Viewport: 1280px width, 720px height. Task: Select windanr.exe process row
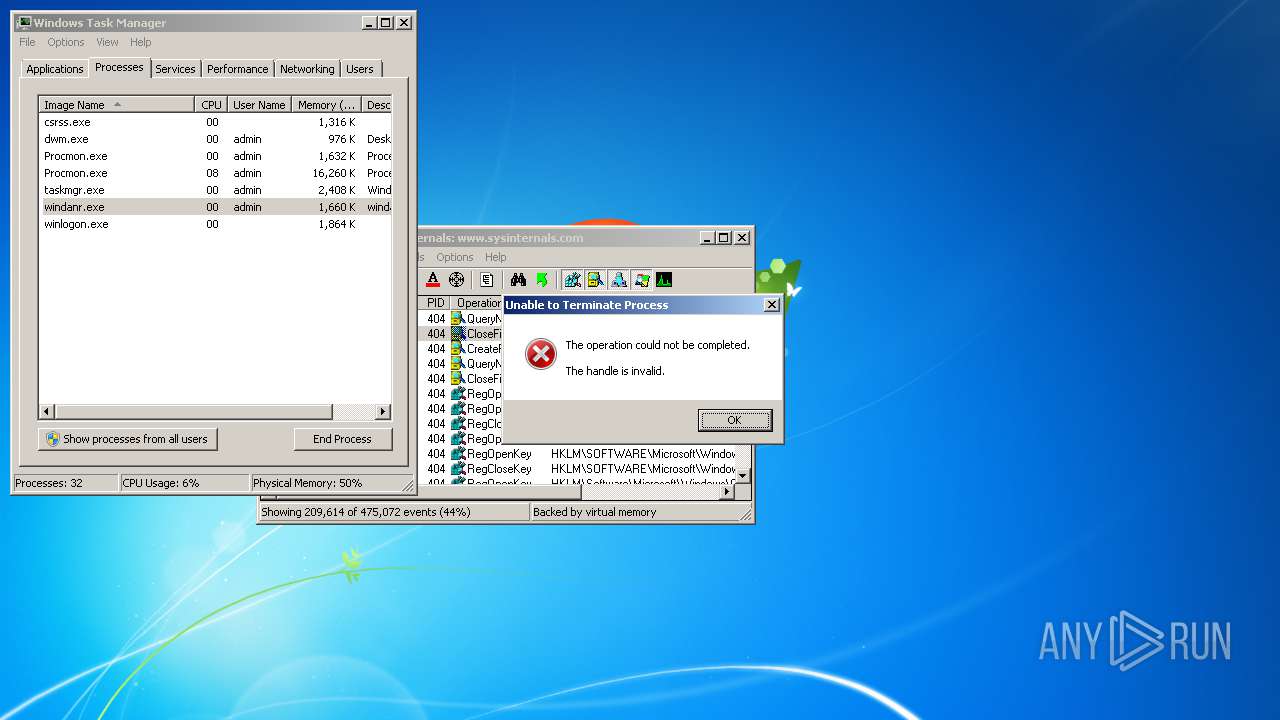click(215, 207)
